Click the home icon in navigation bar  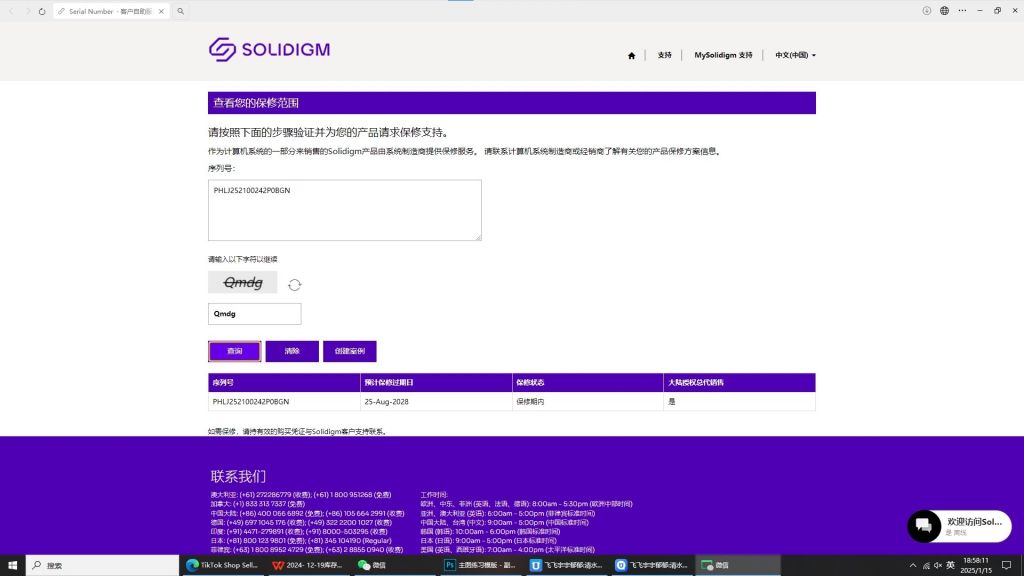point(631,55)
